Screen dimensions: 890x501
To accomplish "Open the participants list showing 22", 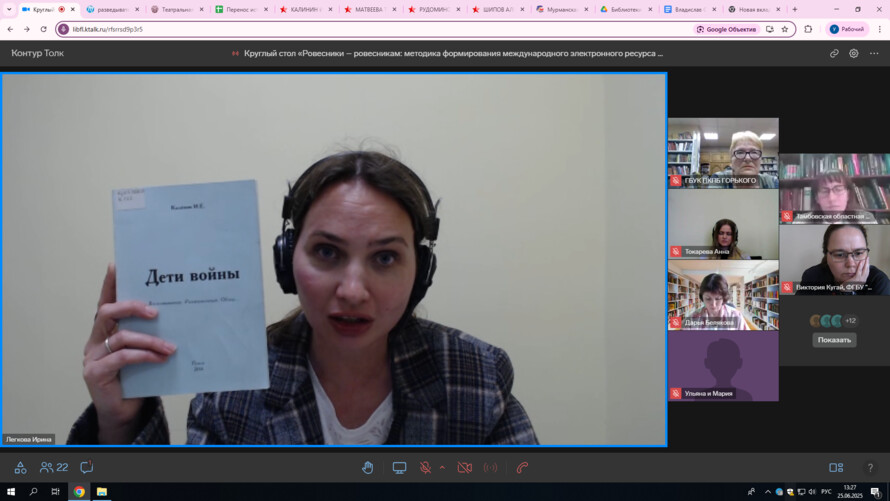I will (54, 467).
